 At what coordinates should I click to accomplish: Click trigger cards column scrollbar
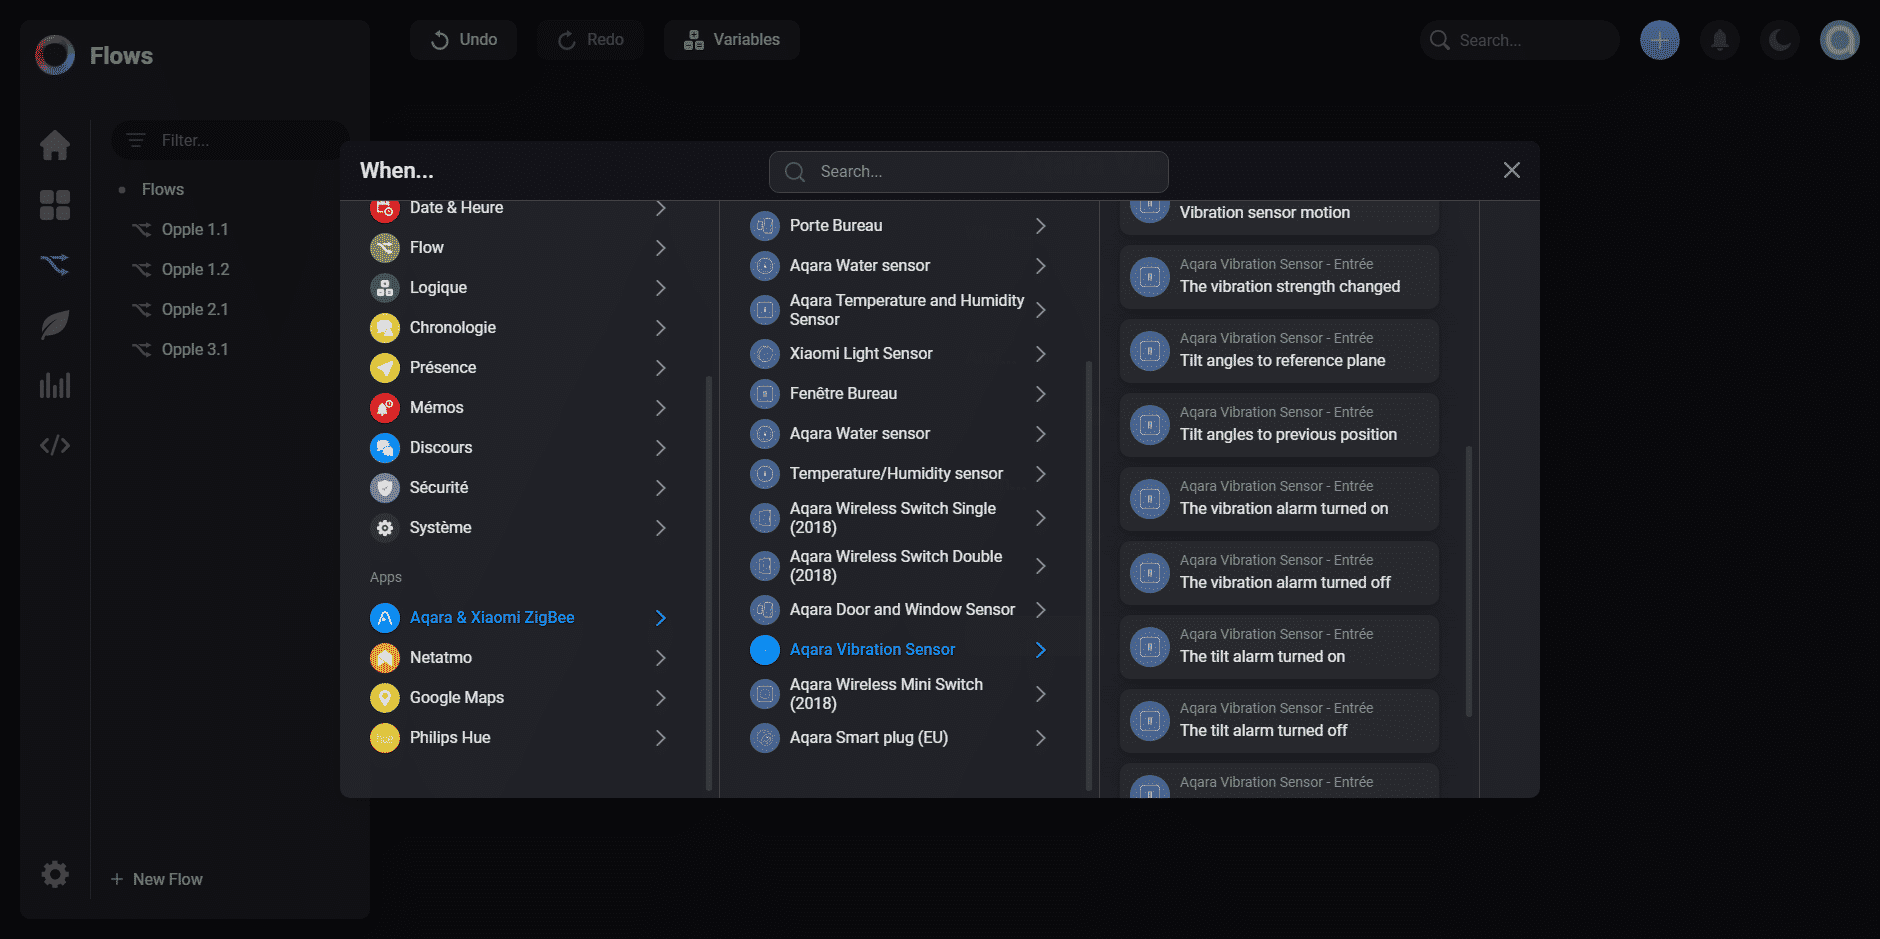click(1469, 581)
